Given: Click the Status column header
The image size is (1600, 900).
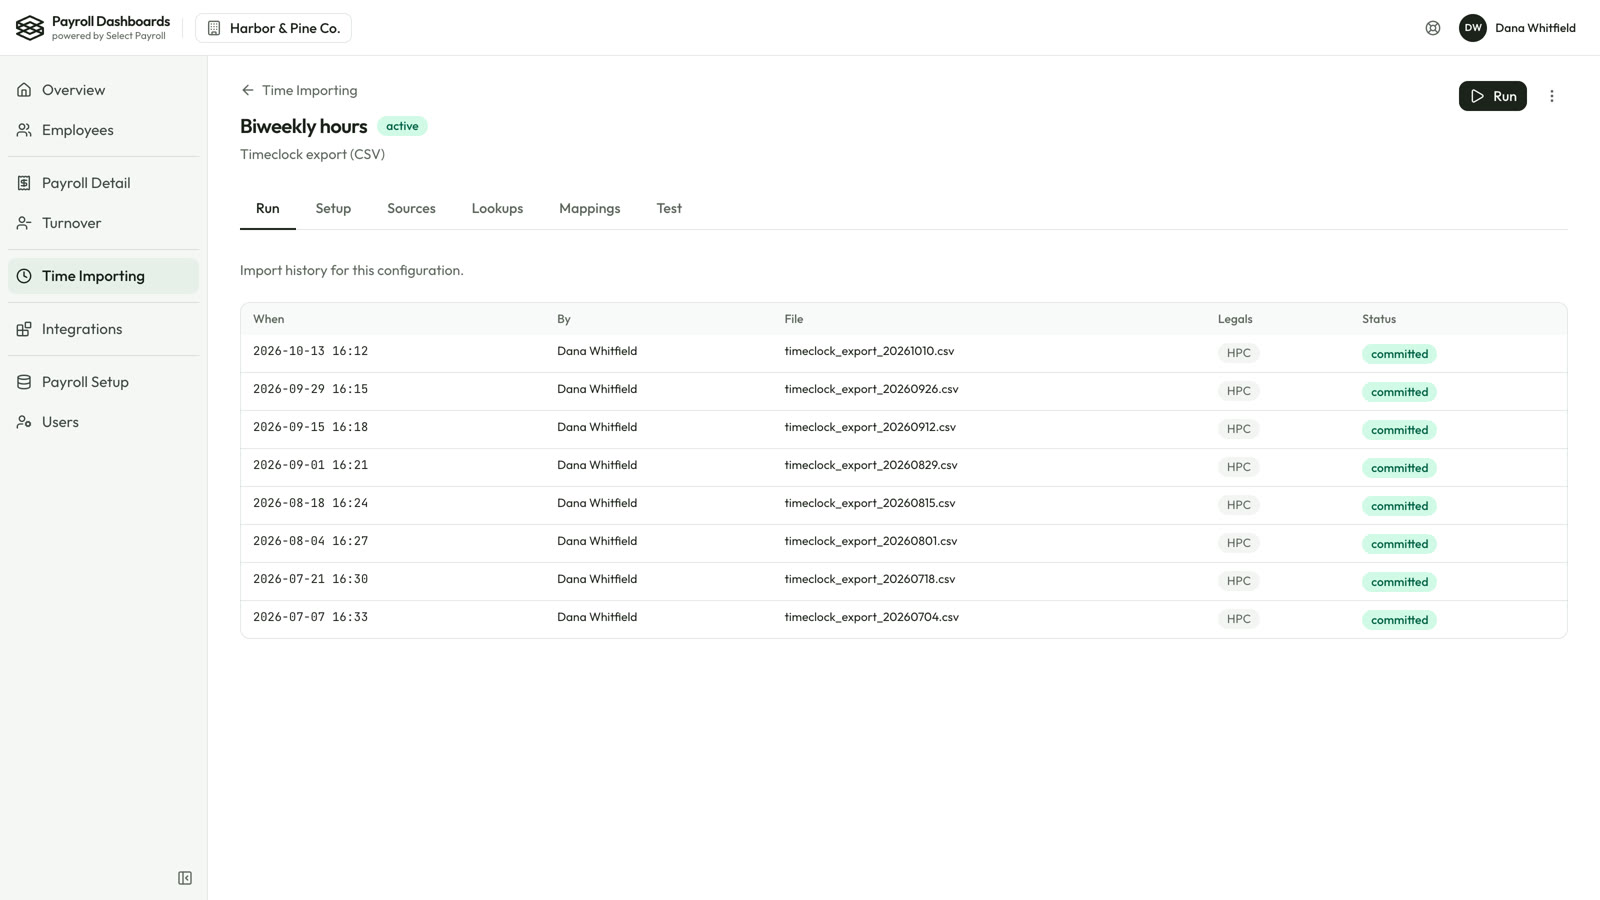Looking at the screenshot, I should click(x=1379, y=319).
